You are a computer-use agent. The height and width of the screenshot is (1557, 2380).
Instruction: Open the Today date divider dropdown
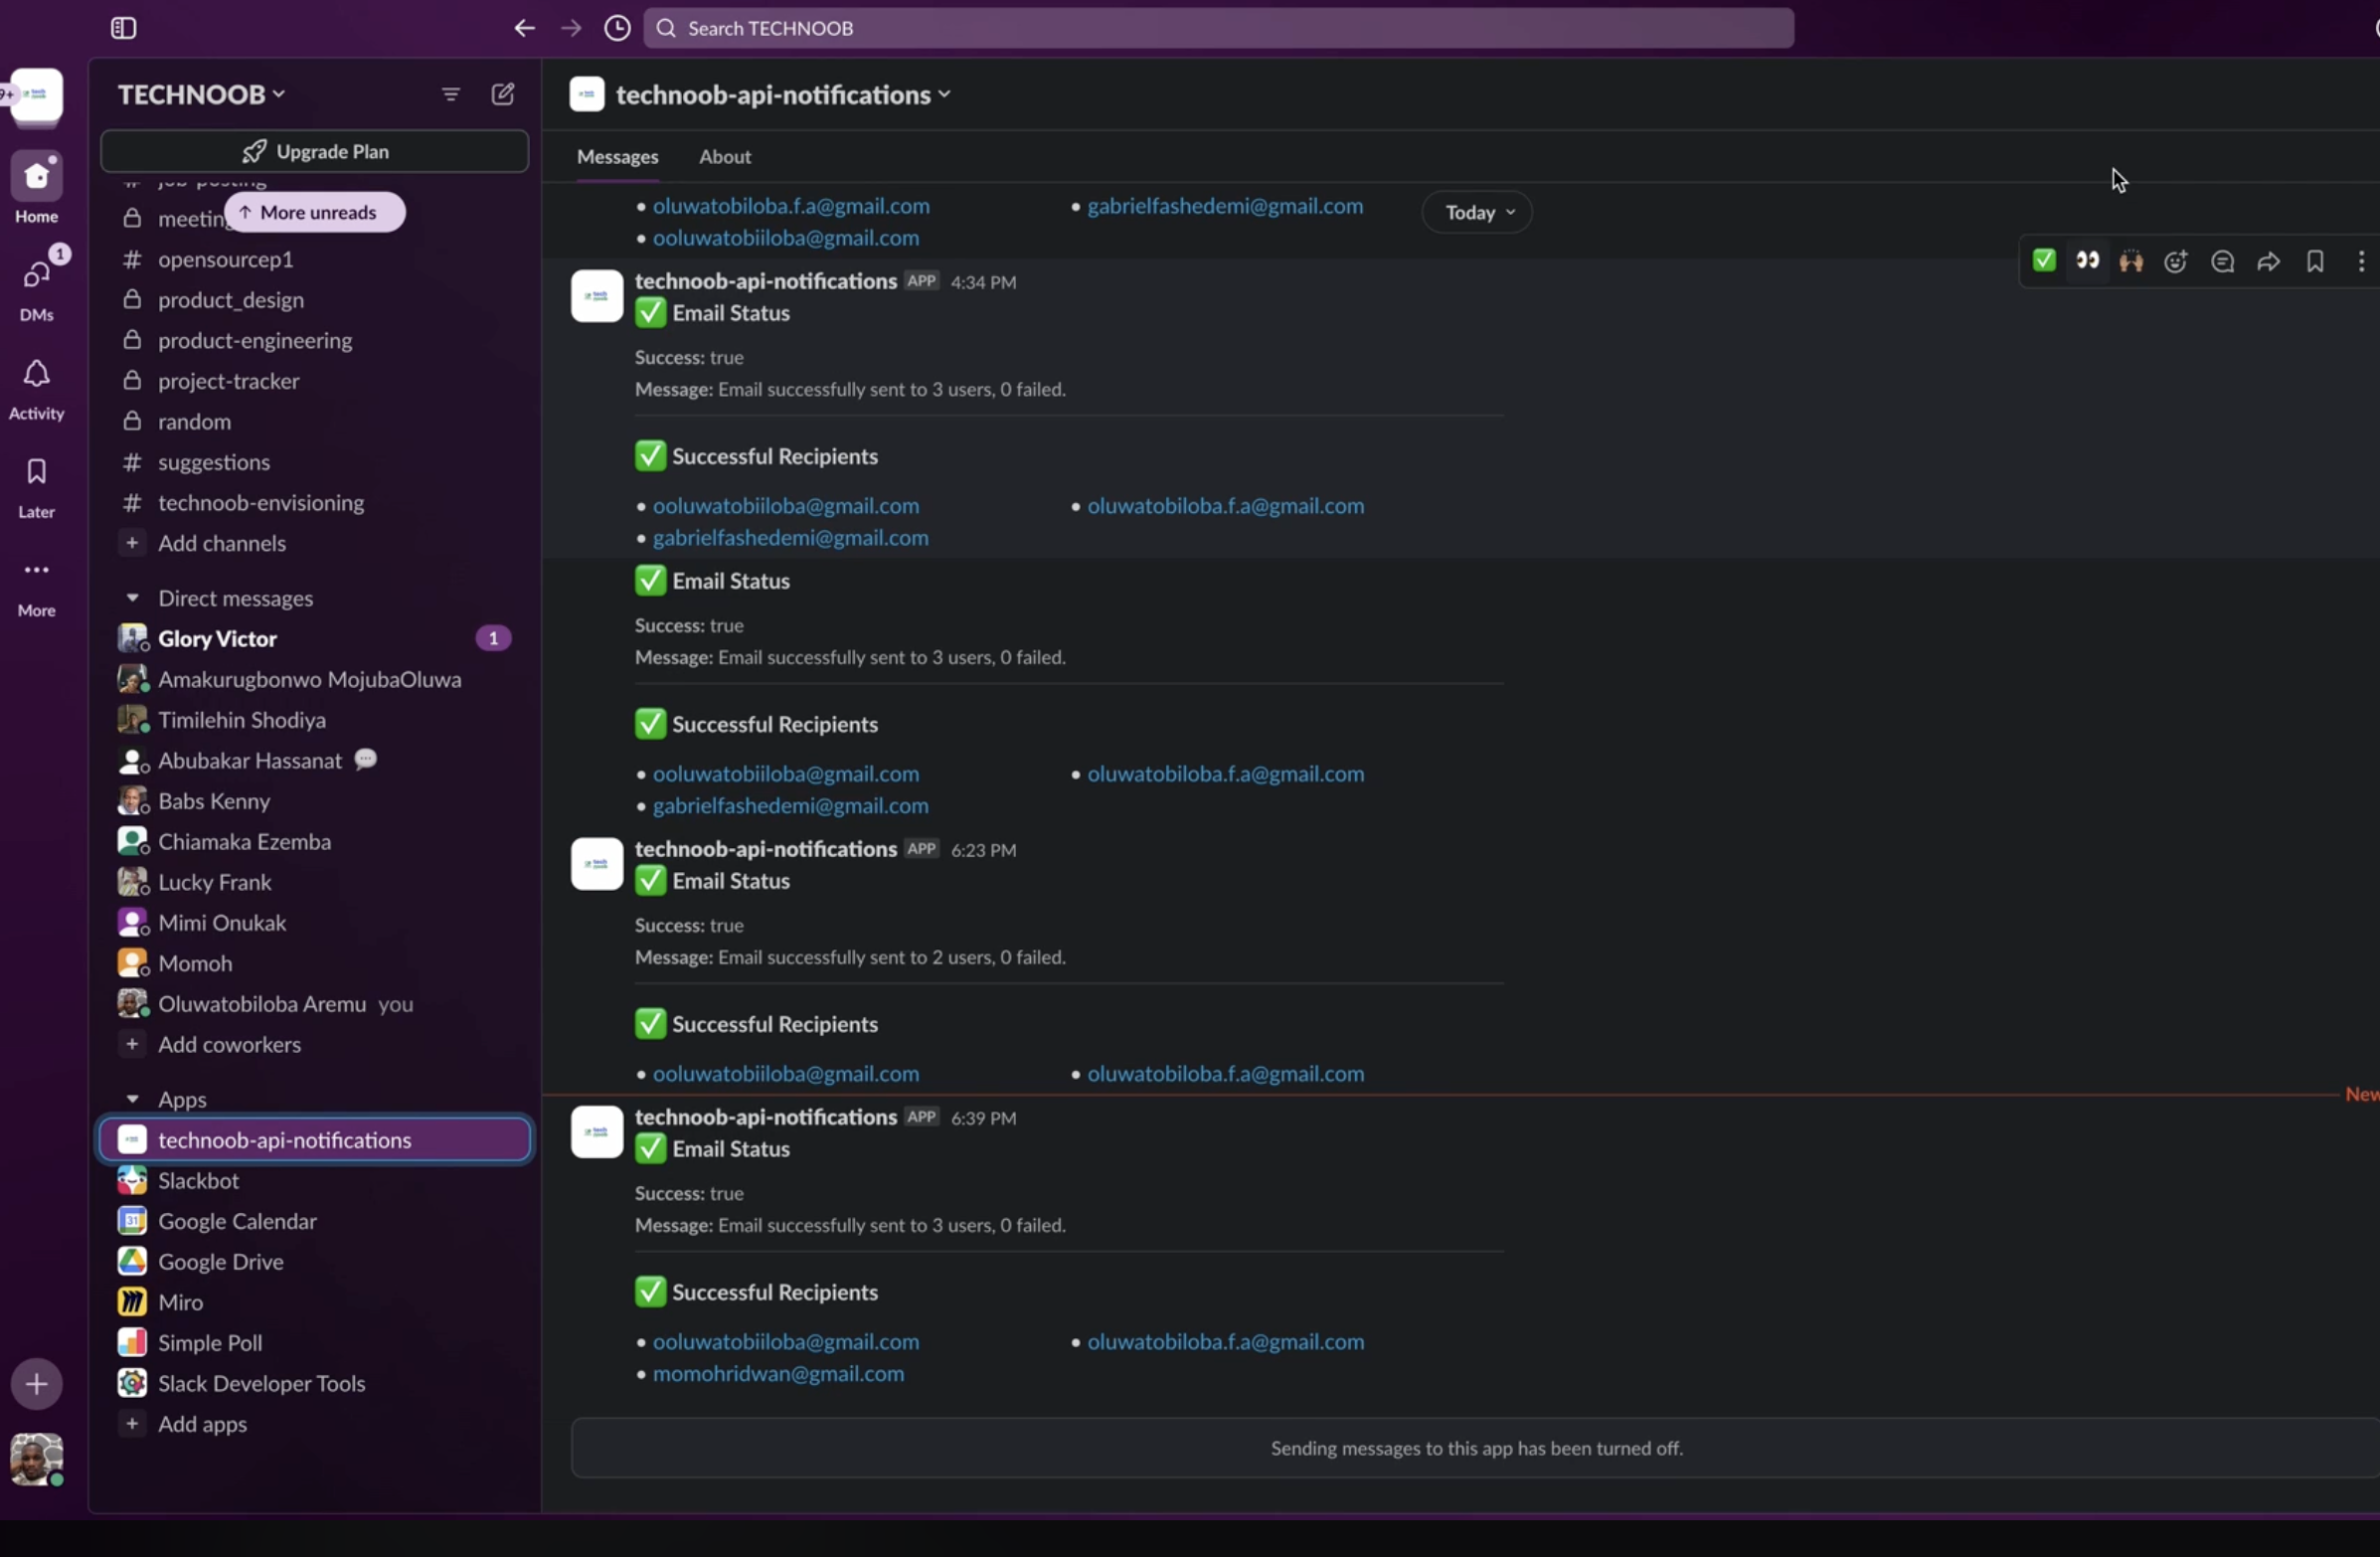tap(1477, 212)
